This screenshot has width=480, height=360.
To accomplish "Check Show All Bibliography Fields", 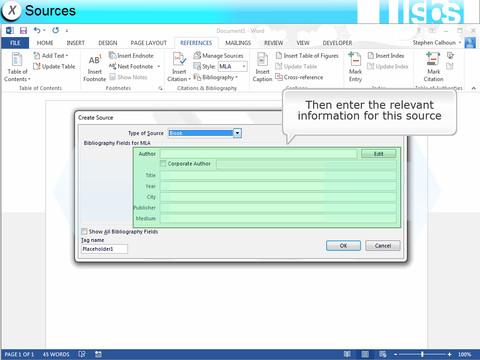I will (84, 231).
